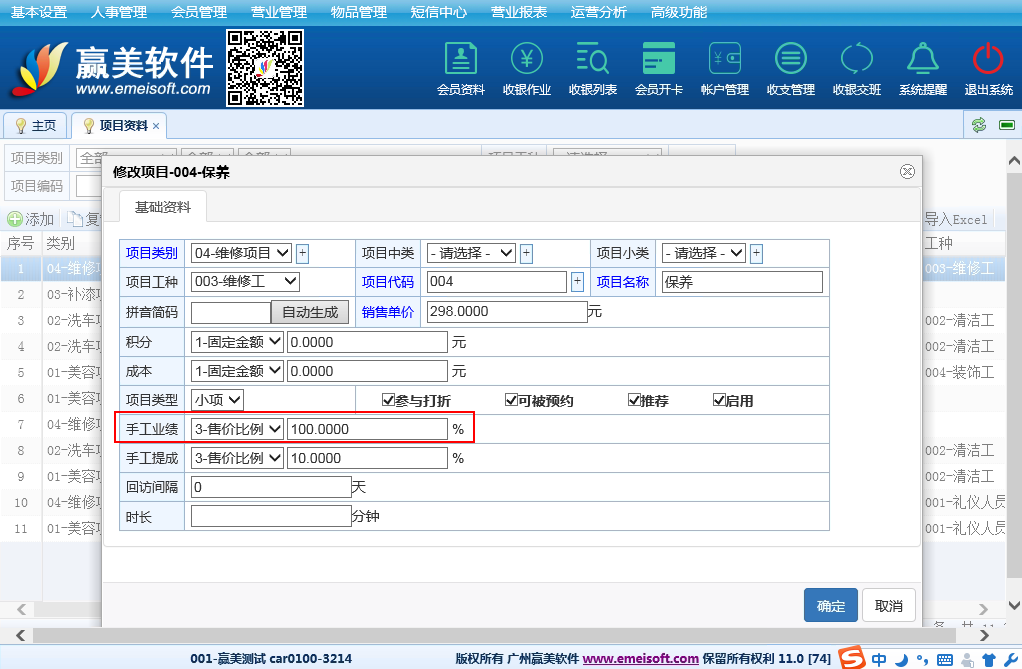Open the 项目类型 小项 dropdown
Screen dimensions: 1022x669
[x=217, y=400]
